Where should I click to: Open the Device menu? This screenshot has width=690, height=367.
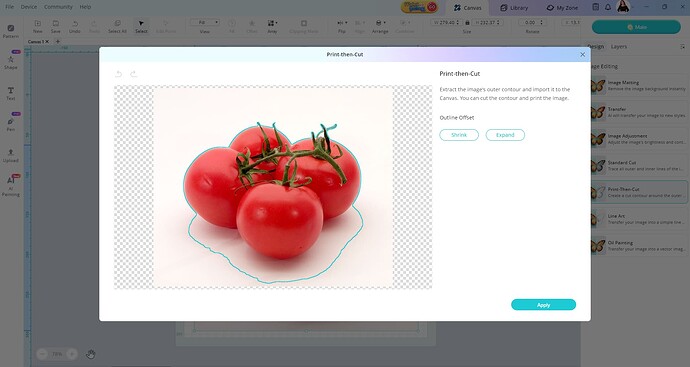tap(29, 7)
